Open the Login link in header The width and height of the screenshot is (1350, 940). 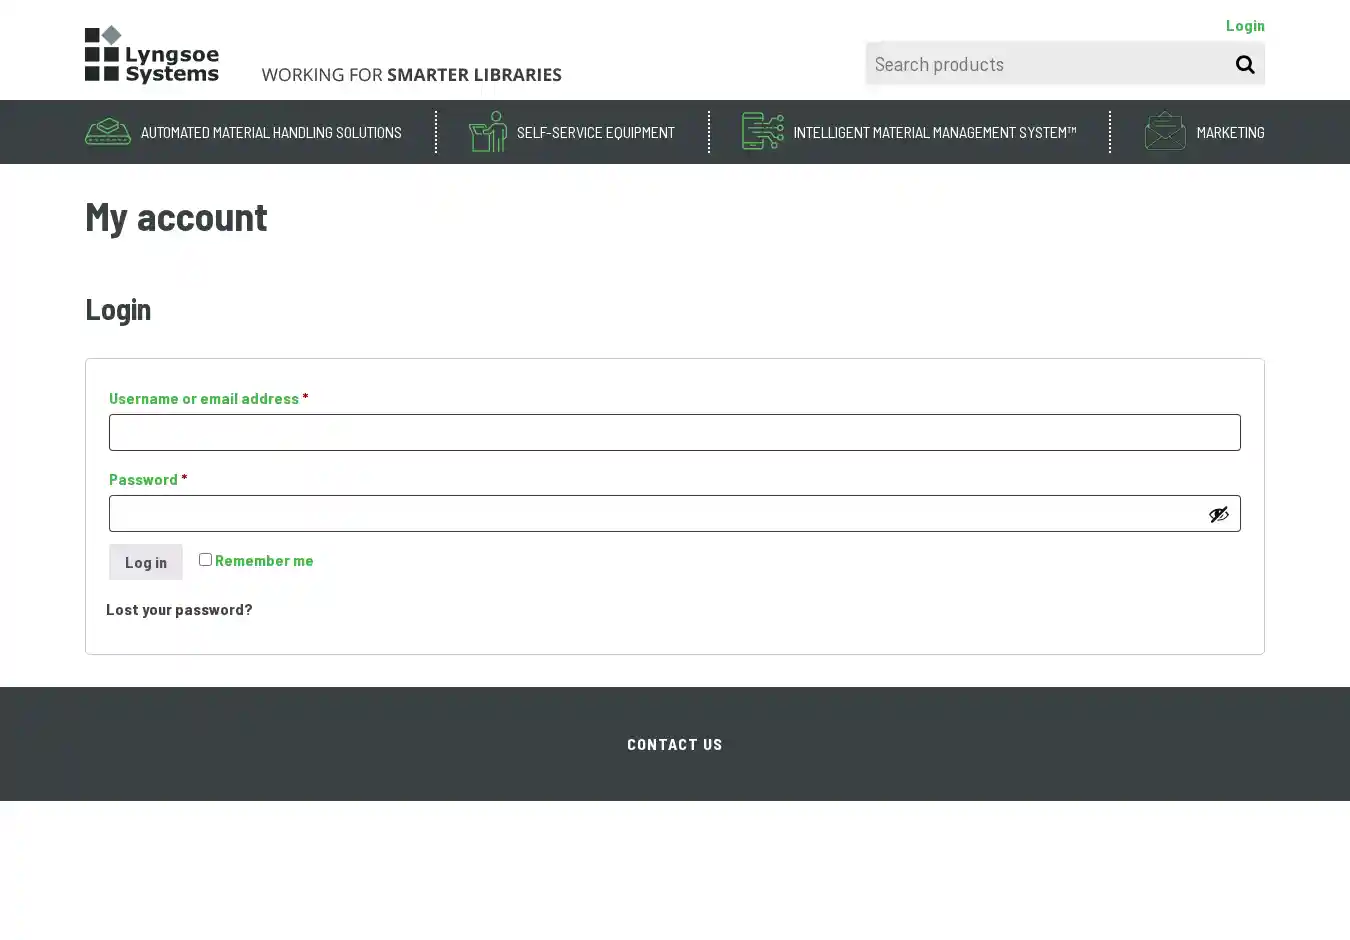1245,25
